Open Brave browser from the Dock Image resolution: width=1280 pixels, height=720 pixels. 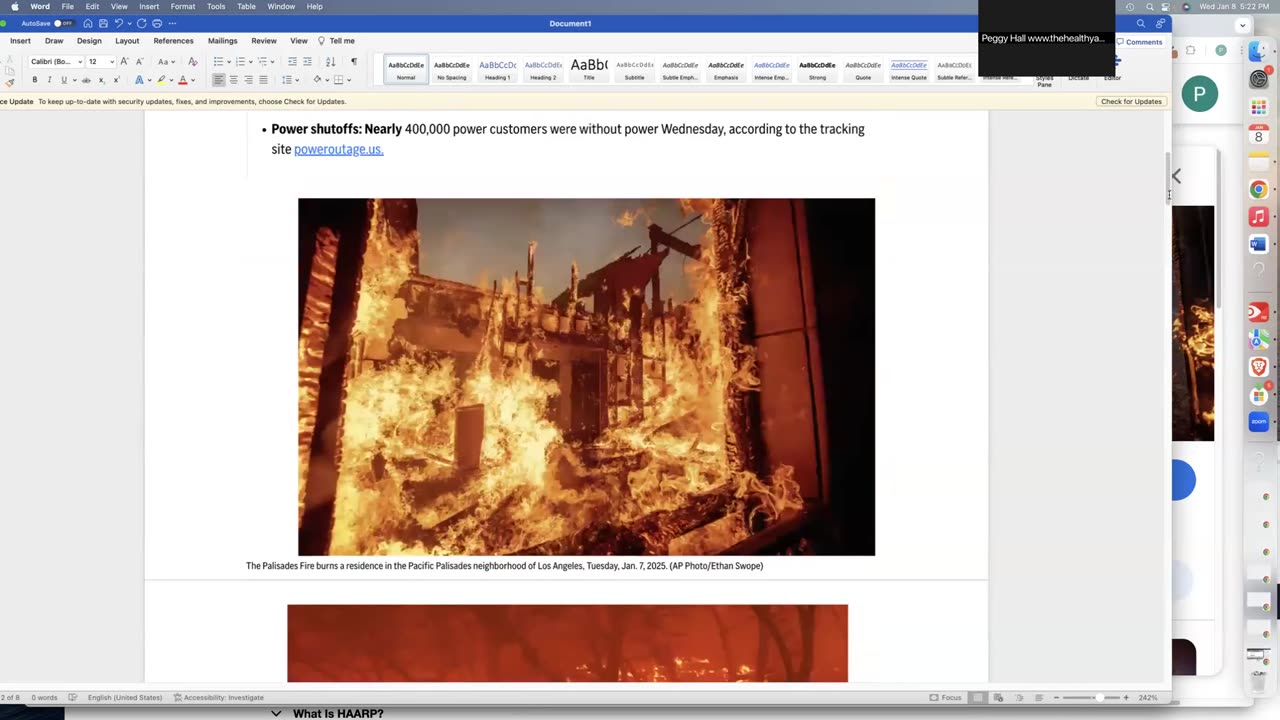pyautogui.click(x=1258, y=368)
